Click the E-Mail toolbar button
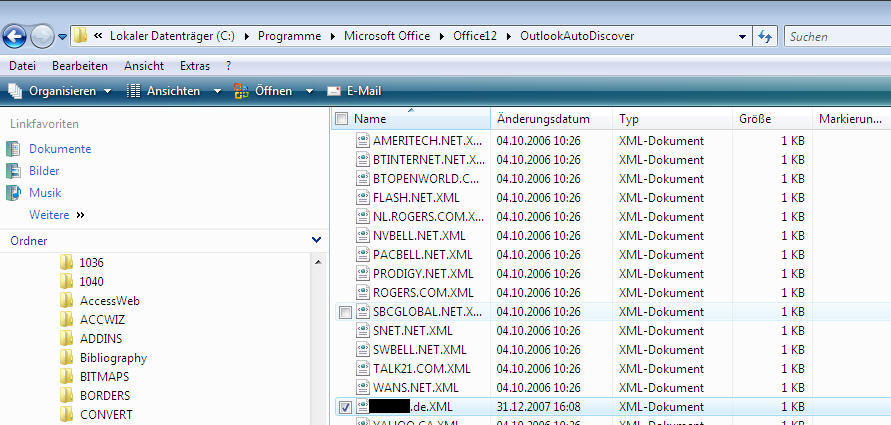Viewport: 891px width, 425px height. (x=354, y=91)
